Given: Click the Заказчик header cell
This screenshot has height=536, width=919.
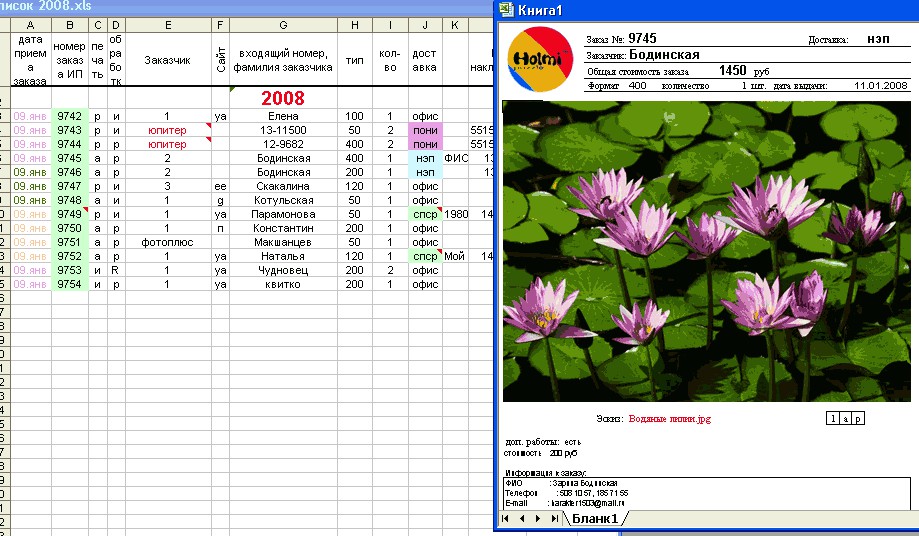Looking at the screenshot, I should 168,60.
